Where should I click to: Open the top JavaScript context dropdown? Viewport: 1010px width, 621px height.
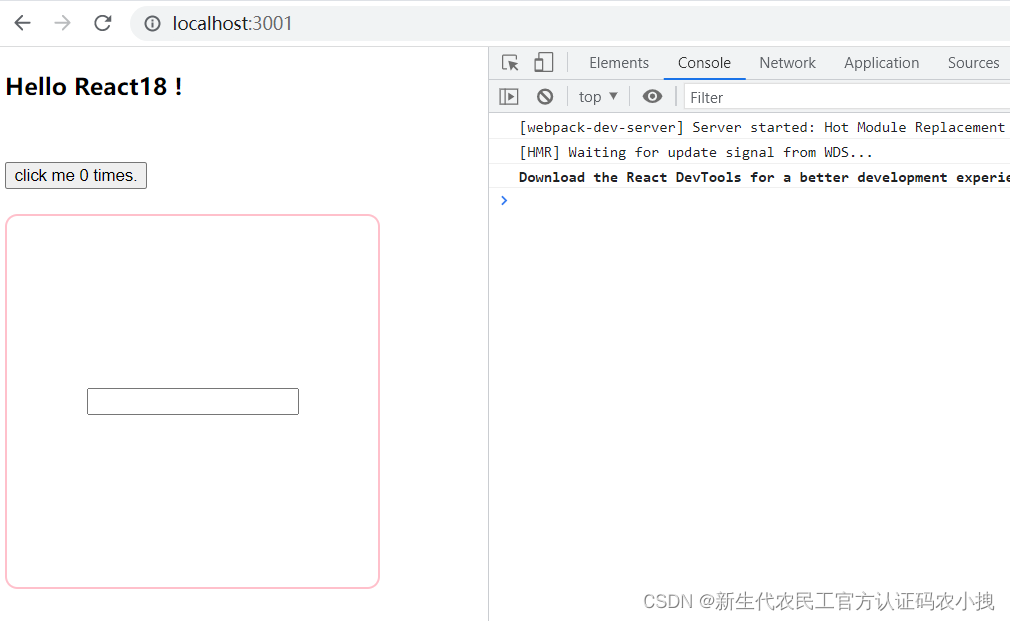coord(598,97)
